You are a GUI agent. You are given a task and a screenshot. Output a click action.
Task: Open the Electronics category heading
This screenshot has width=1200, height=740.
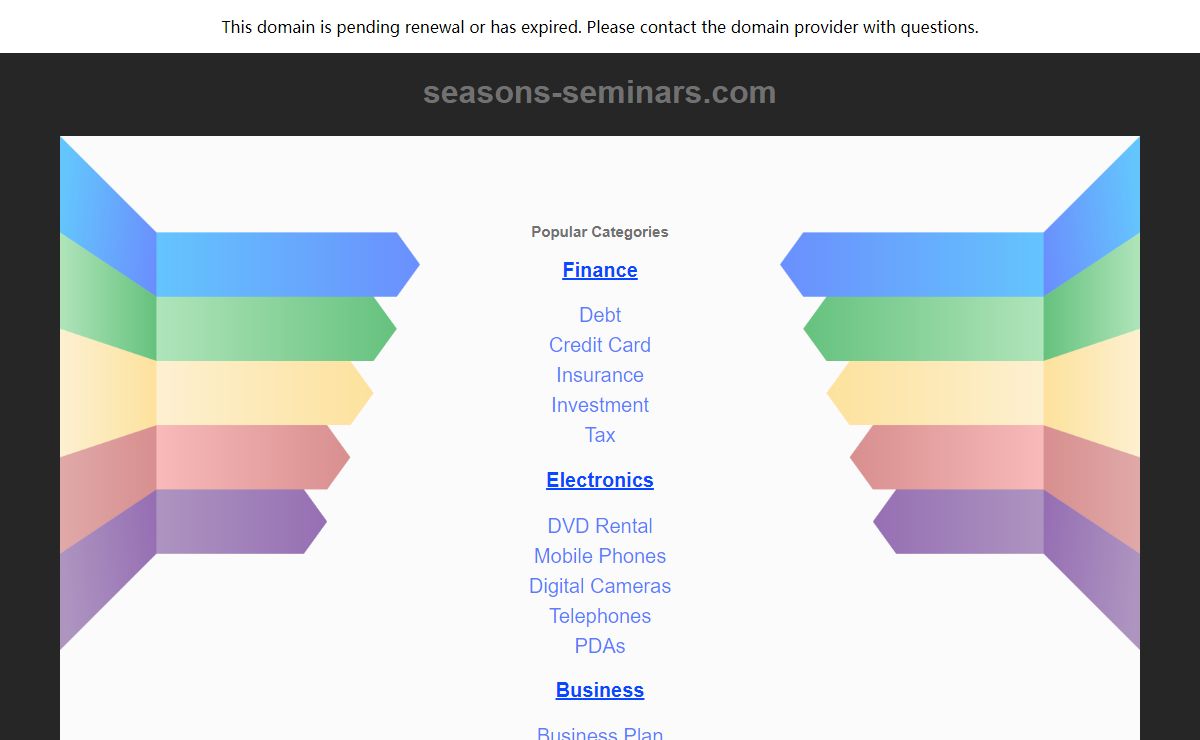(600, 480)
